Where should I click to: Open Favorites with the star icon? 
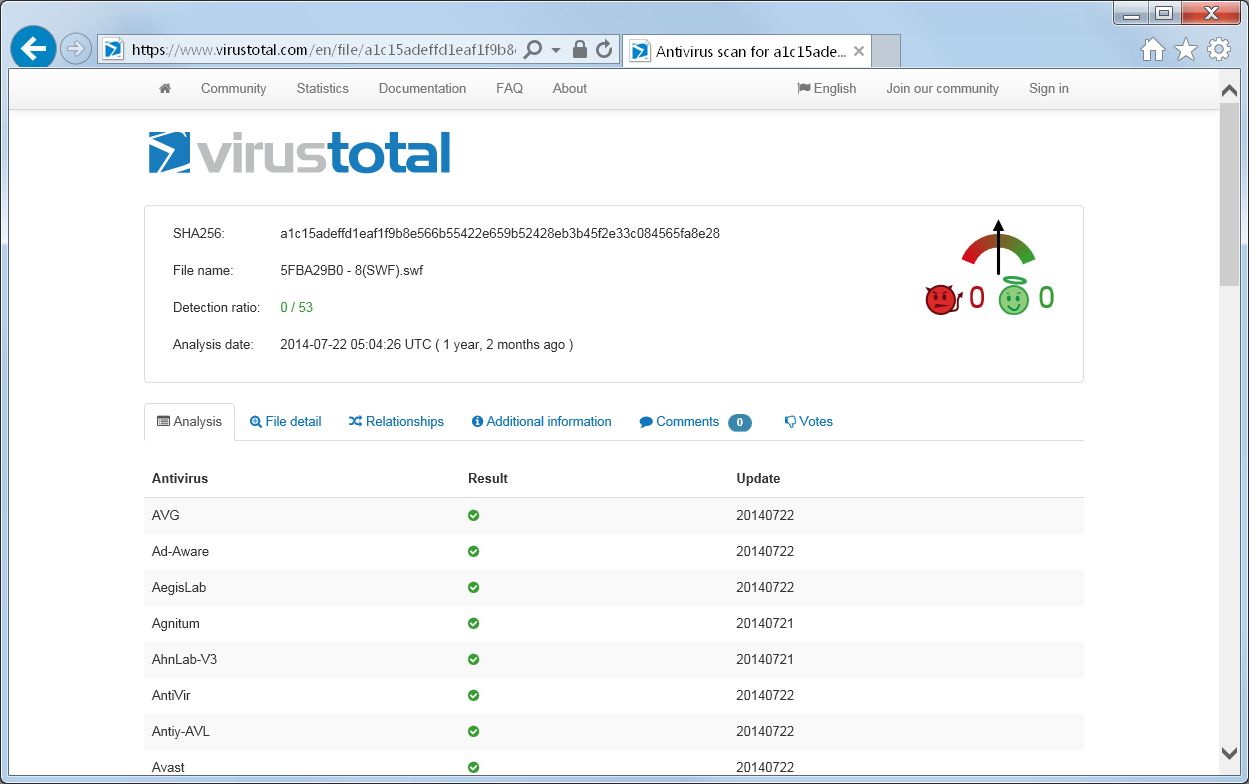click(x=1186, y=49)
